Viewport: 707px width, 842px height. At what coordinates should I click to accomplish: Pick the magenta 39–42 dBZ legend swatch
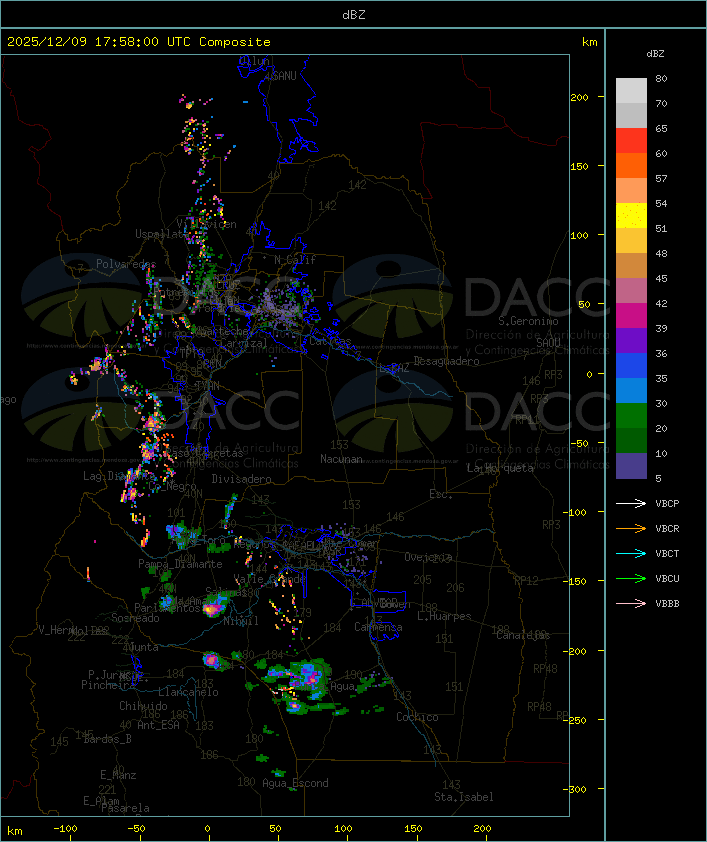coord(631,316)
